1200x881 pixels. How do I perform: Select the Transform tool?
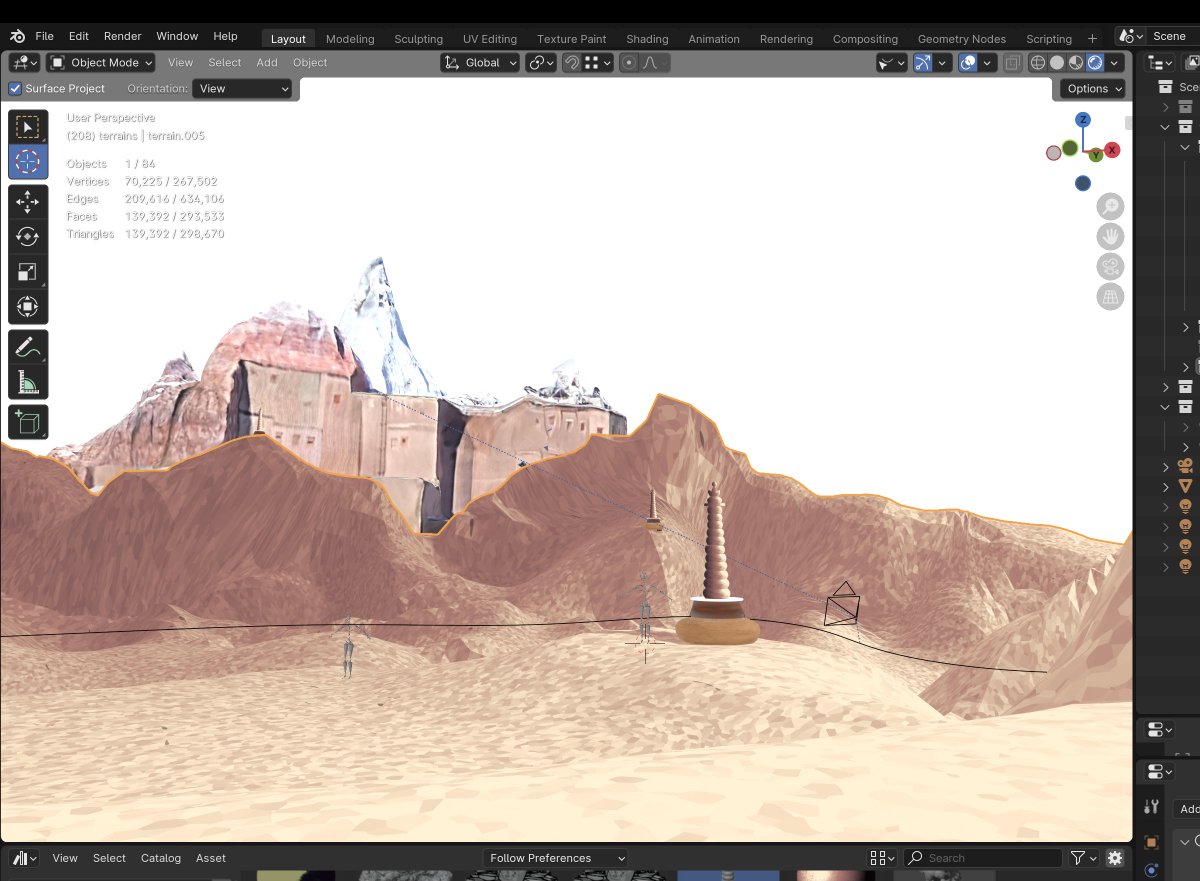(x=28, y=306)
